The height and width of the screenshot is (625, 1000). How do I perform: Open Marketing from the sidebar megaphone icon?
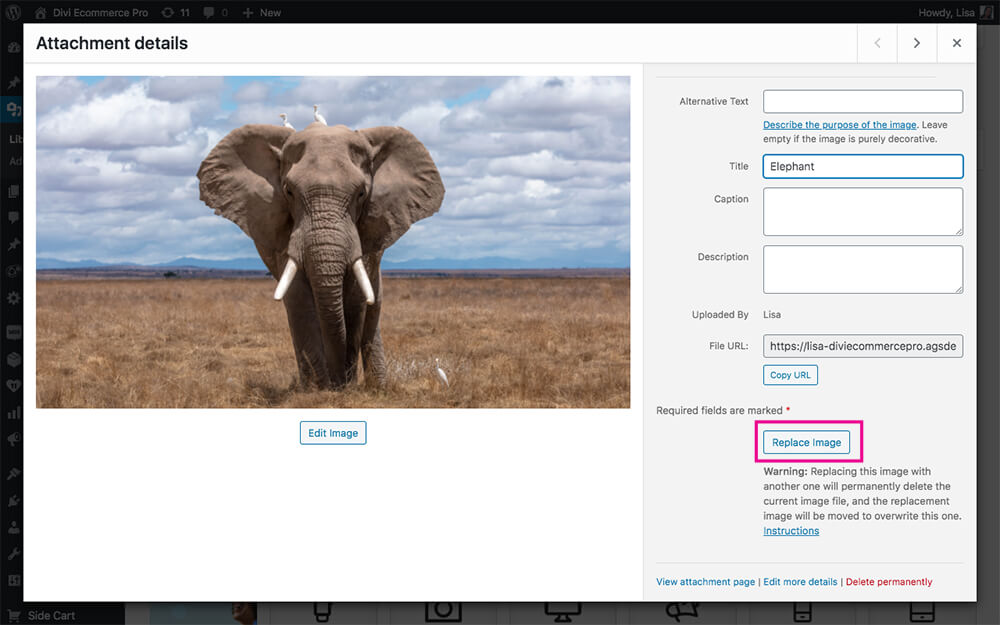click(x=13, y=439)
